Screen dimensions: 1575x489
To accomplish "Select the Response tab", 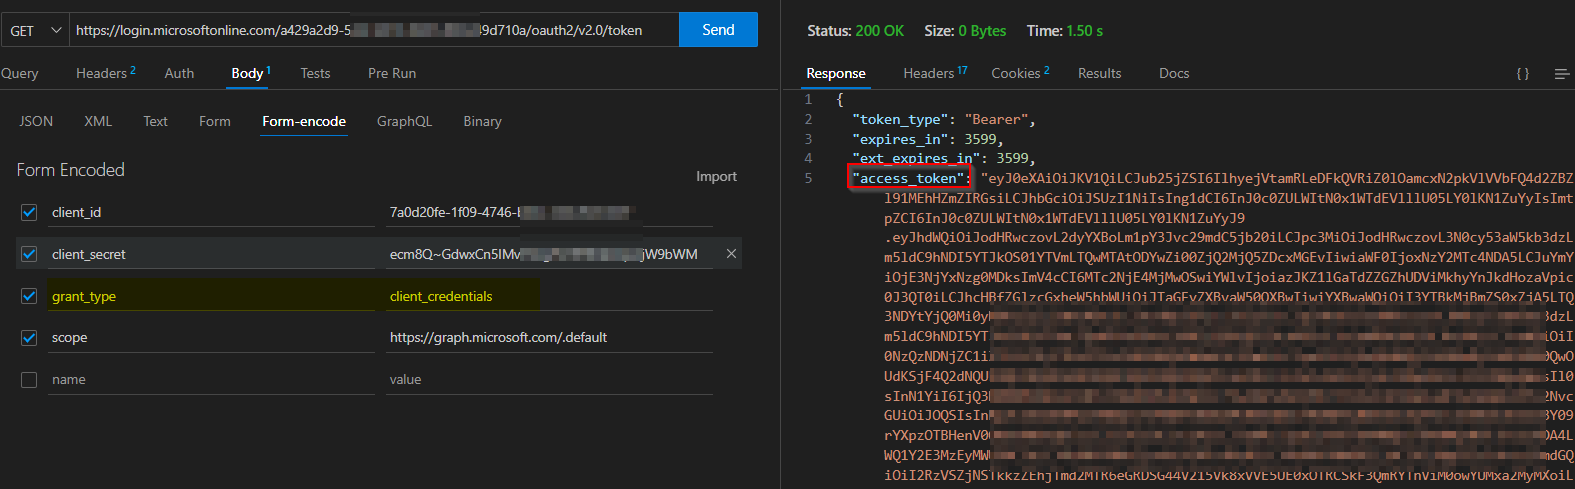I will pyautogui.click(x=836, y=73).
